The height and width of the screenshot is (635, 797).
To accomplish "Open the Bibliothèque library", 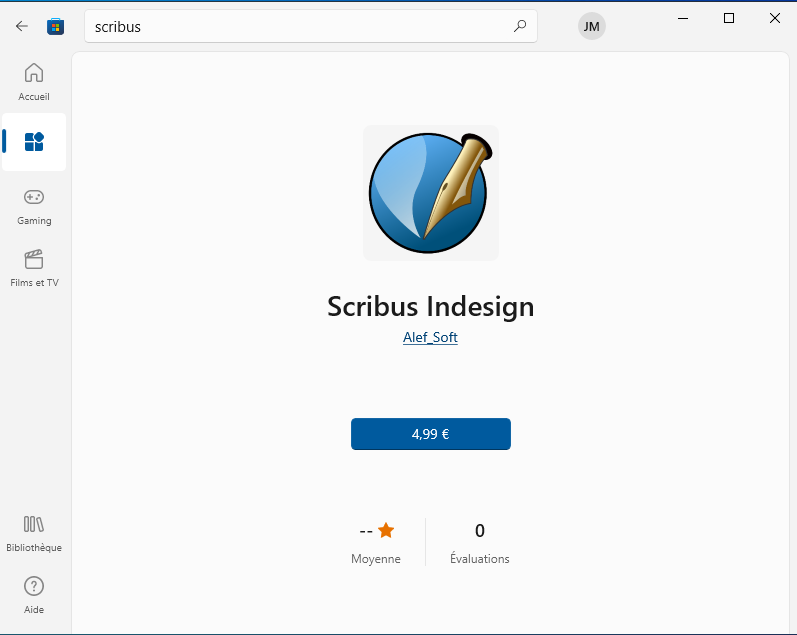I will click(x=34, y=532).
